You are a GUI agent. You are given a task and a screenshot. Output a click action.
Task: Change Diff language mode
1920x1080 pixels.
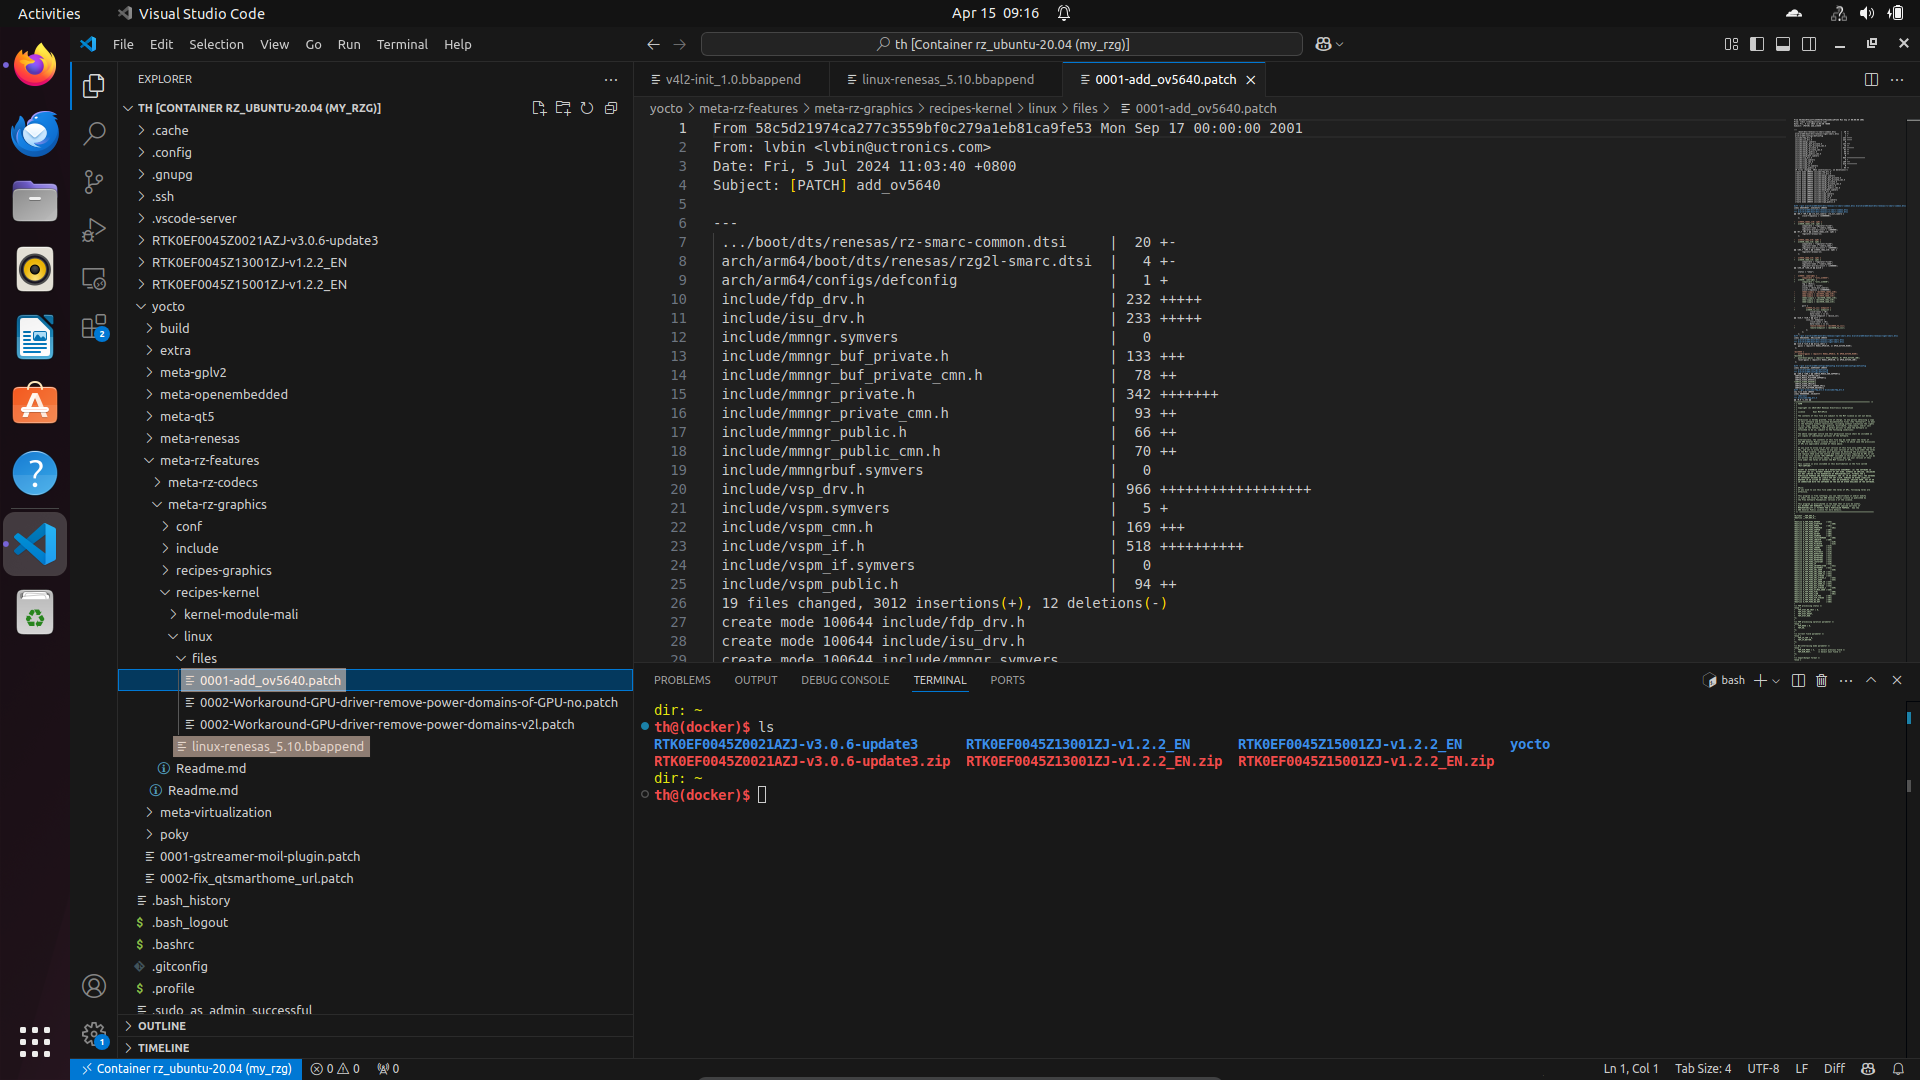click(x=1834, y=1068)
